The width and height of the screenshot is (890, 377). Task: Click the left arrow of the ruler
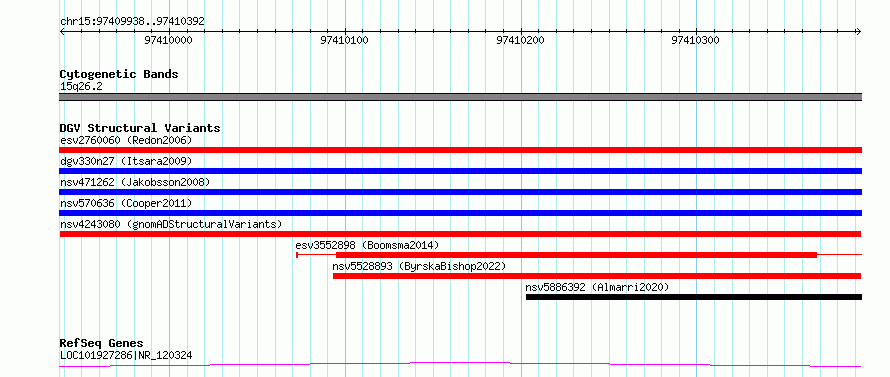(x=62, y=32)
